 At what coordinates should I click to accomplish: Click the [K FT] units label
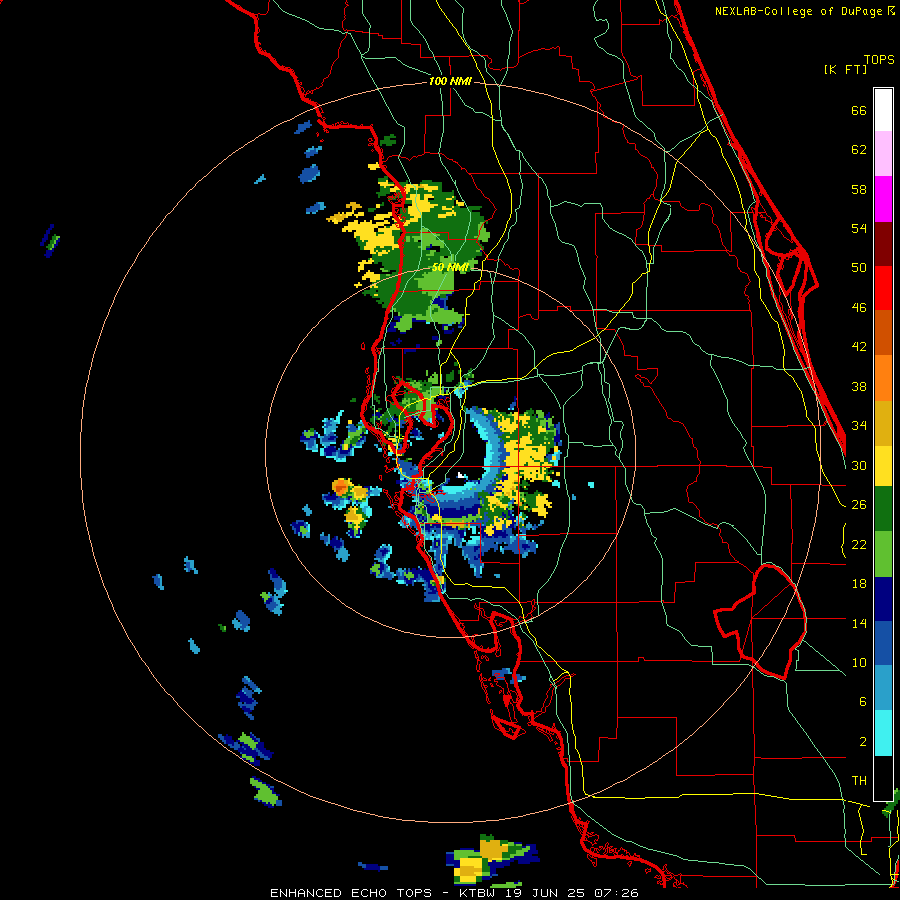(x=845, y=69)
